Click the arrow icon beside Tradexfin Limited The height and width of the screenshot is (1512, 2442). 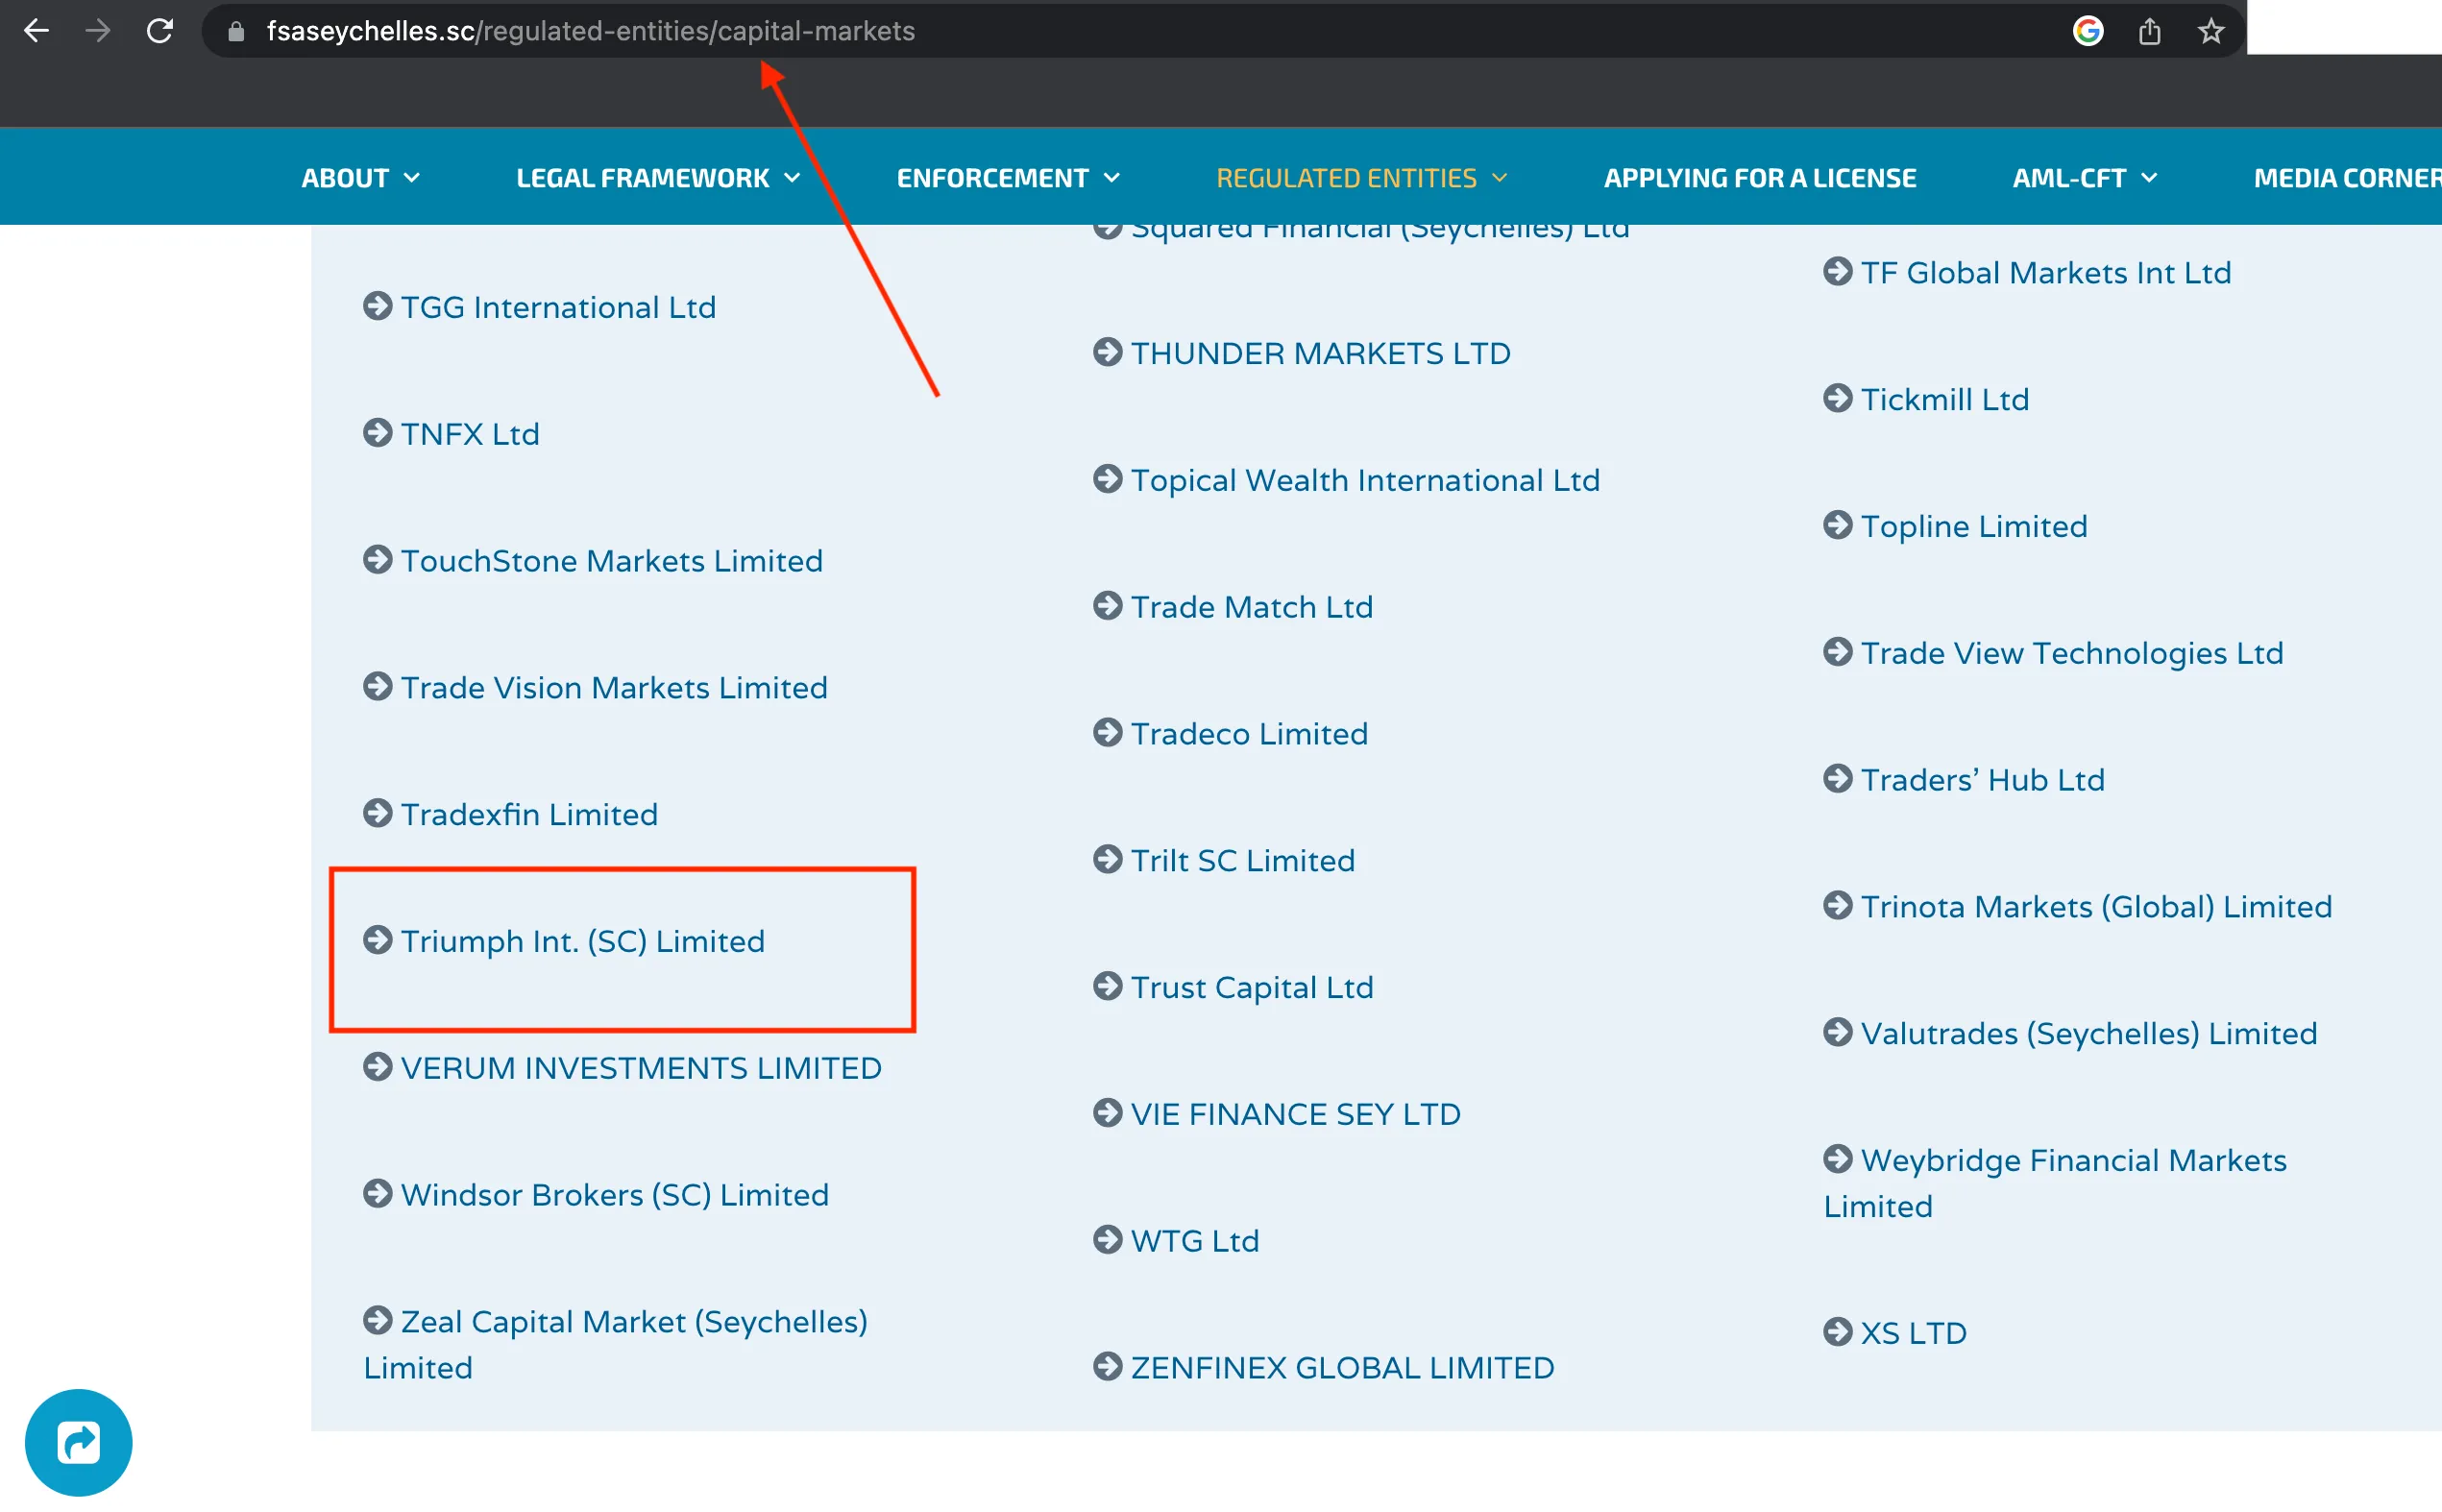(377, 814)
